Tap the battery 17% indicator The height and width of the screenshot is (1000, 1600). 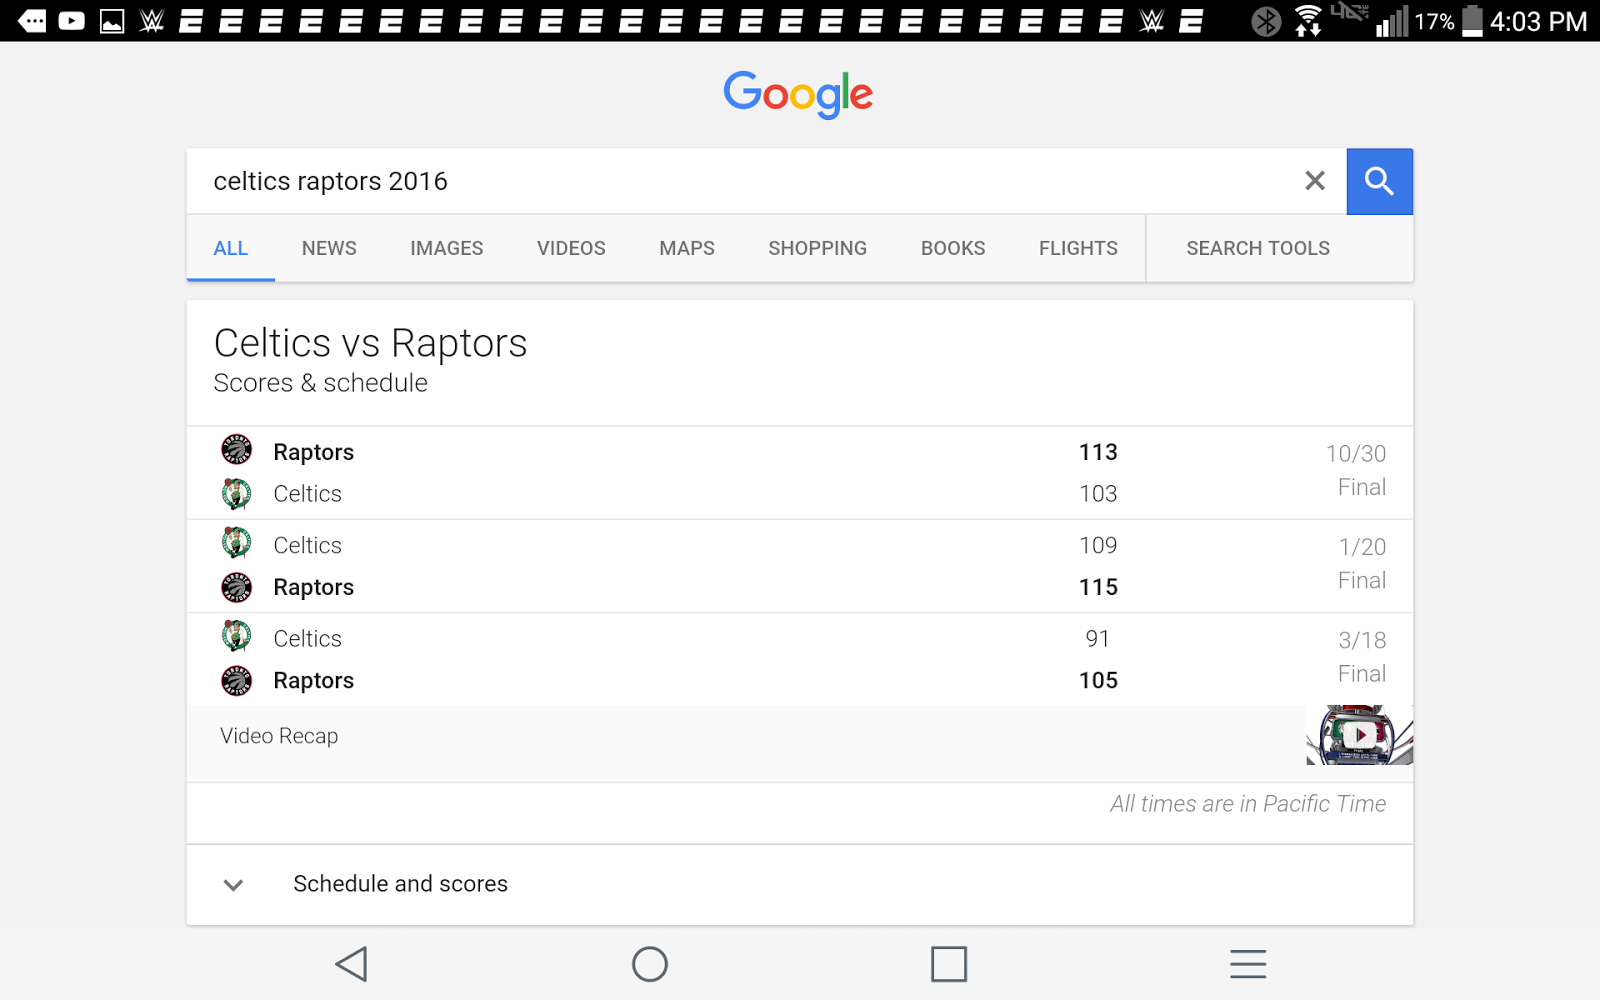(1449, 21)
